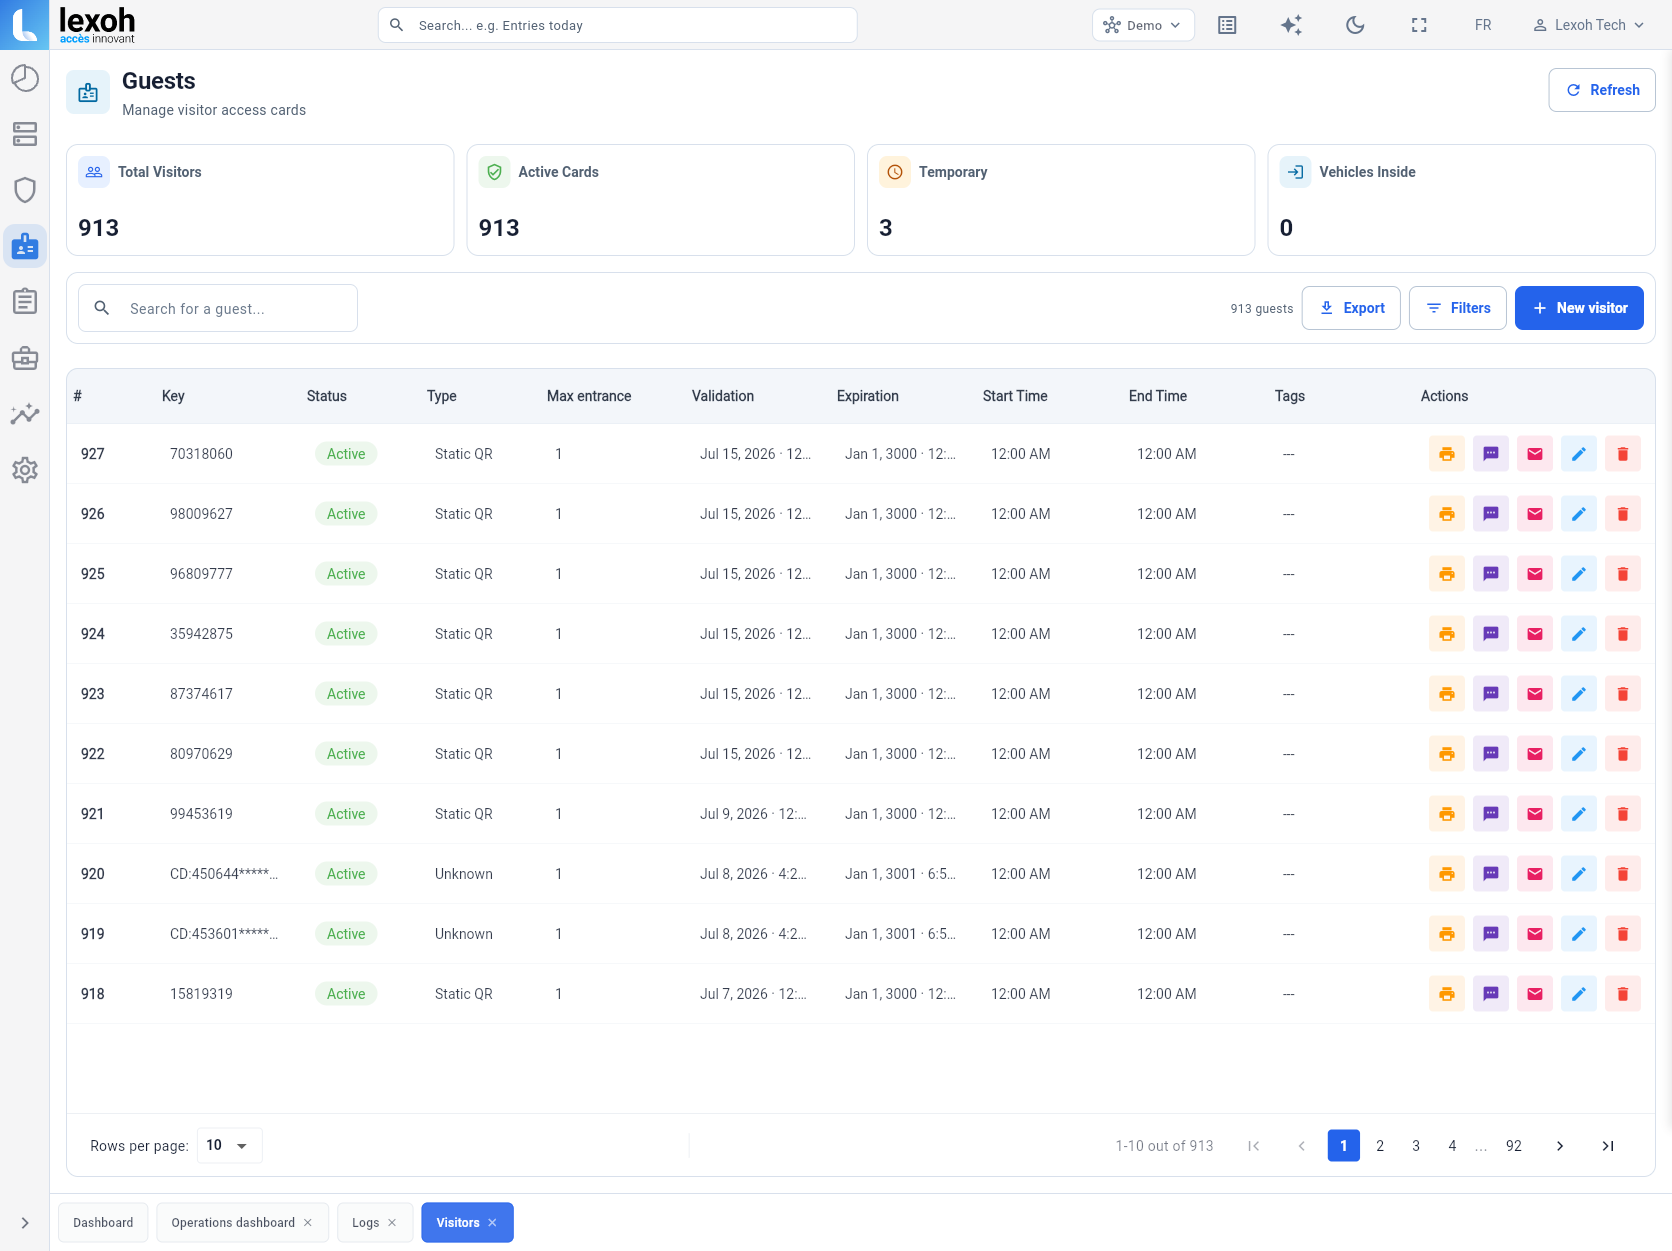Image resolution: width=1672 pixels, height=1251 pixels.
Task: Go to pagination page 3
Action: pyautogui.click(x=1416, y=1146)
